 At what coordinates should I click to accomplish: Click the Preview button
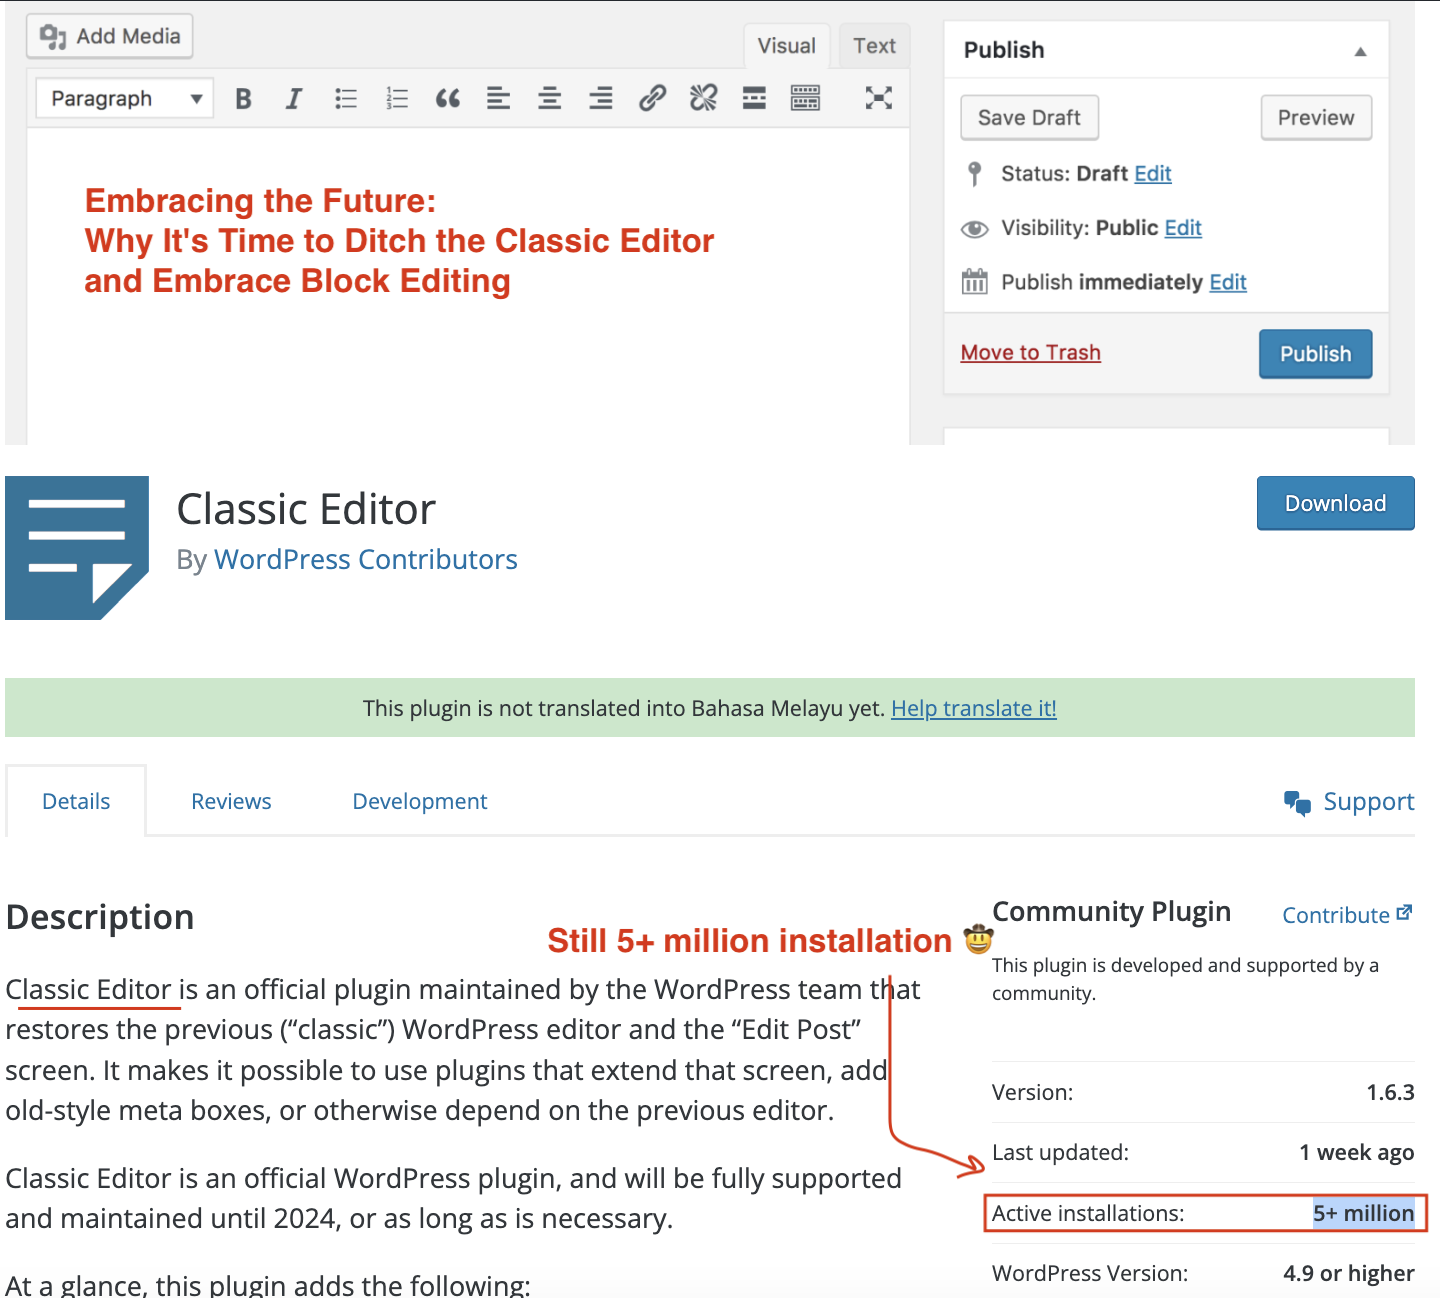pyautogui.click(x=1316, y=118)
